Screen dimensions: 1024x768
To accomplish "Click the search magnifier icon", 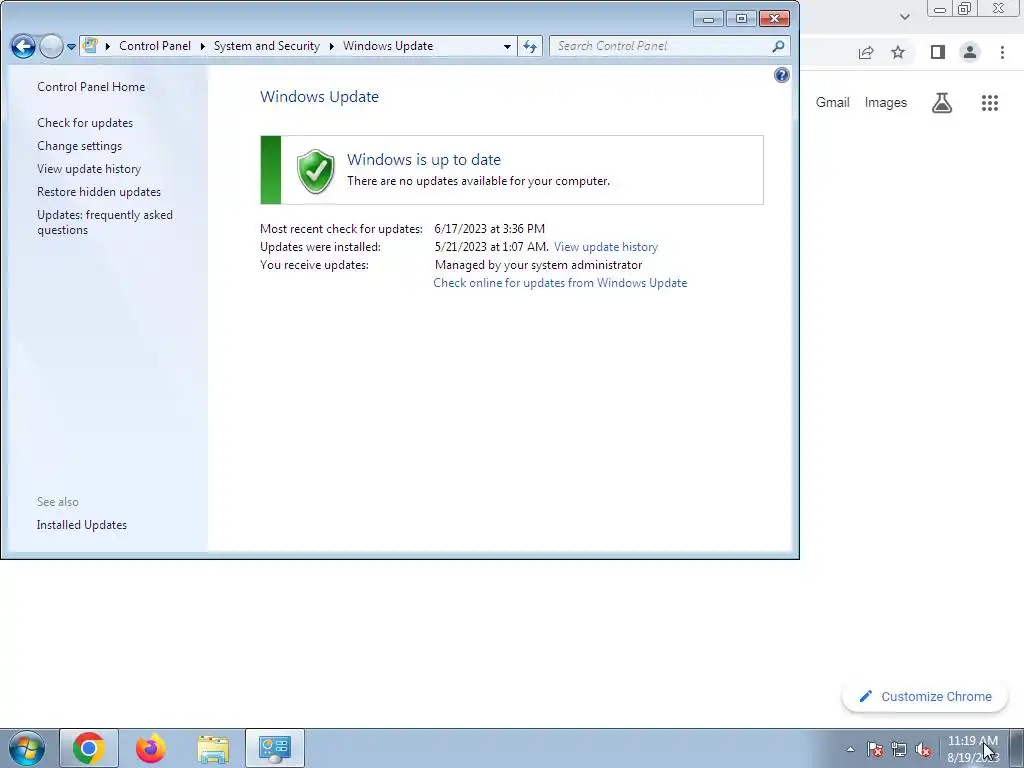I will click(778, 46).
